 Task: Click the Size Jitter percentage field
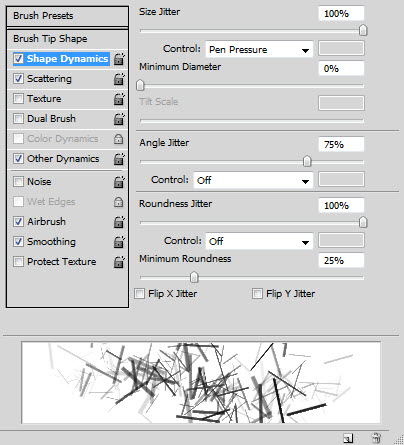341,14
